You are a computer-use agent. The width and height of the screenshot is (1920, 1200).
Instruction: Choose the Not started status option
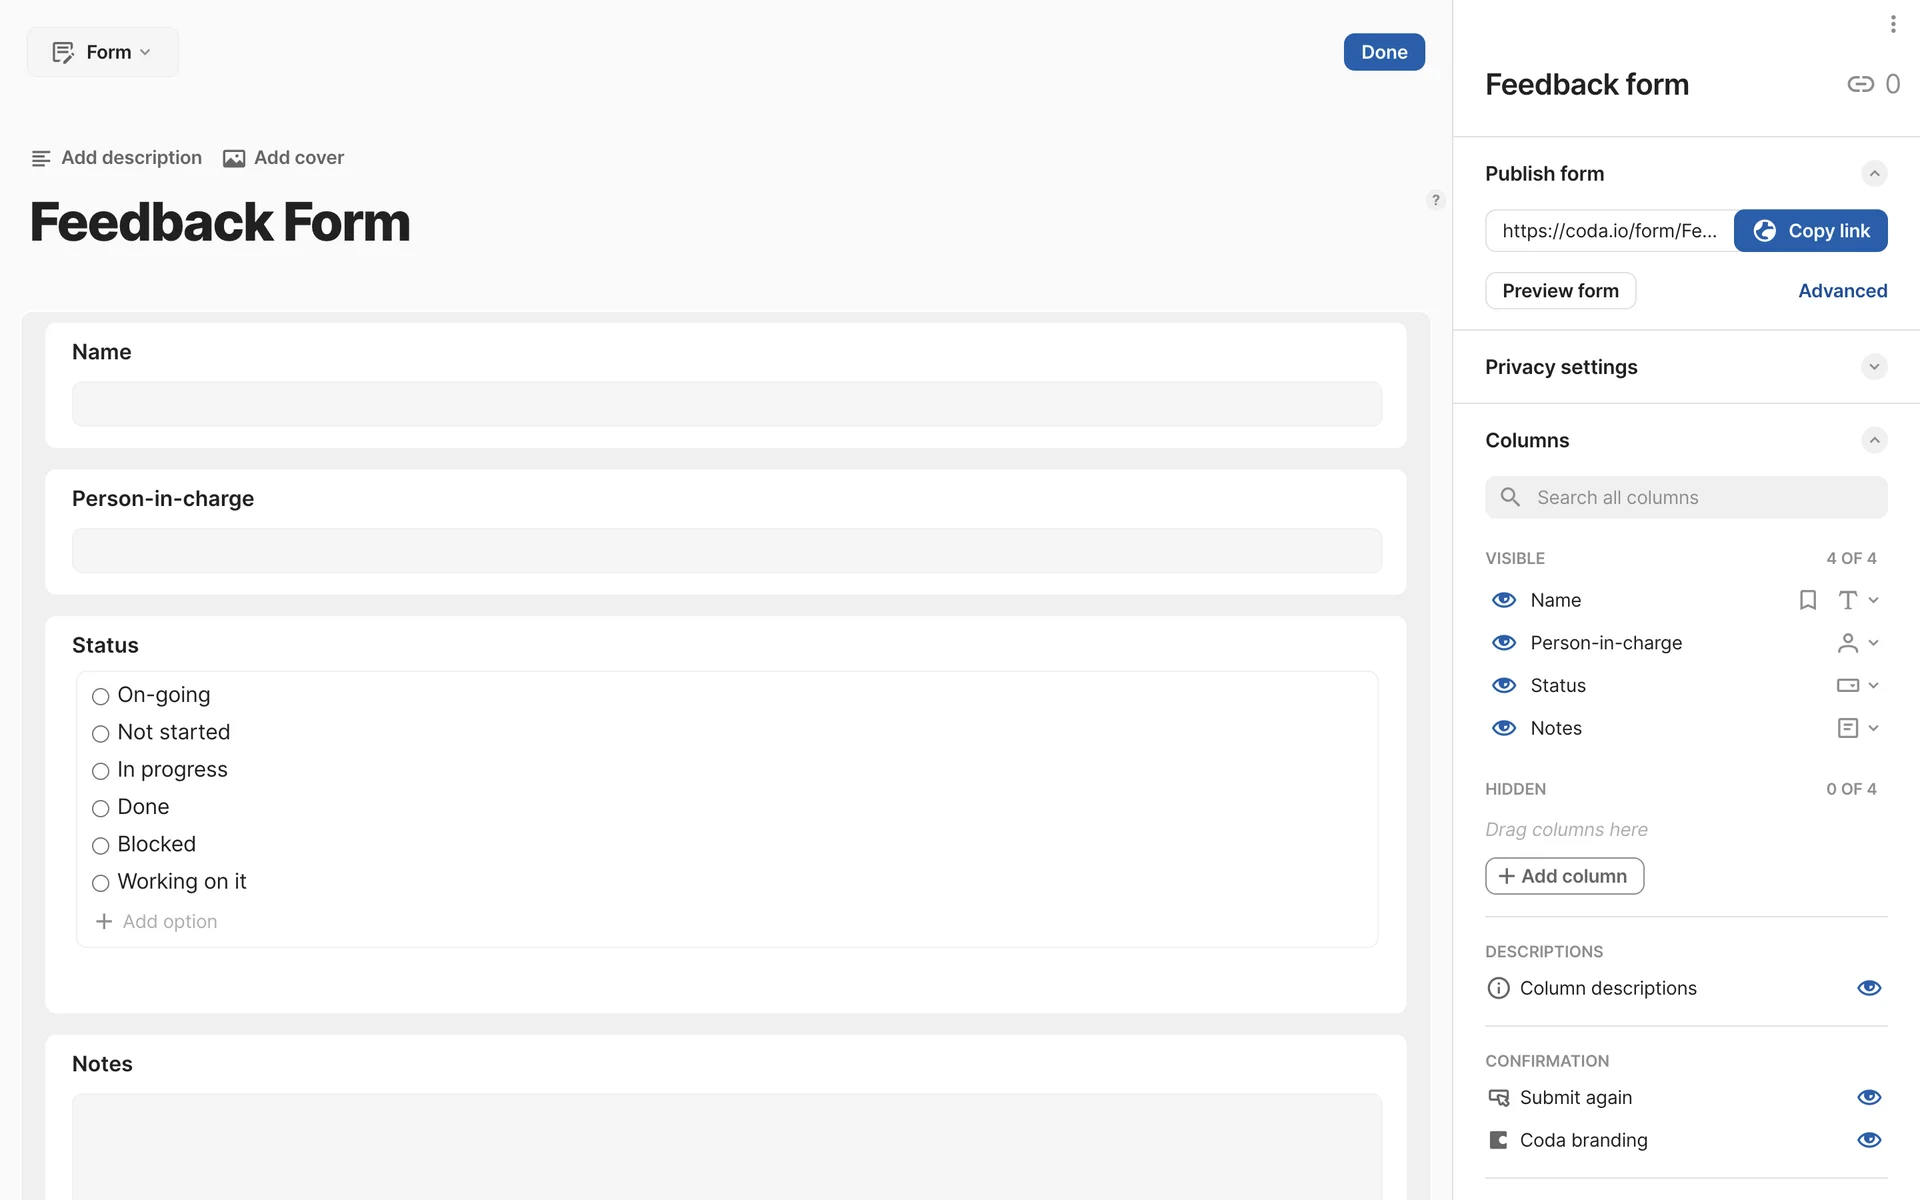click(x=101, y=734)
